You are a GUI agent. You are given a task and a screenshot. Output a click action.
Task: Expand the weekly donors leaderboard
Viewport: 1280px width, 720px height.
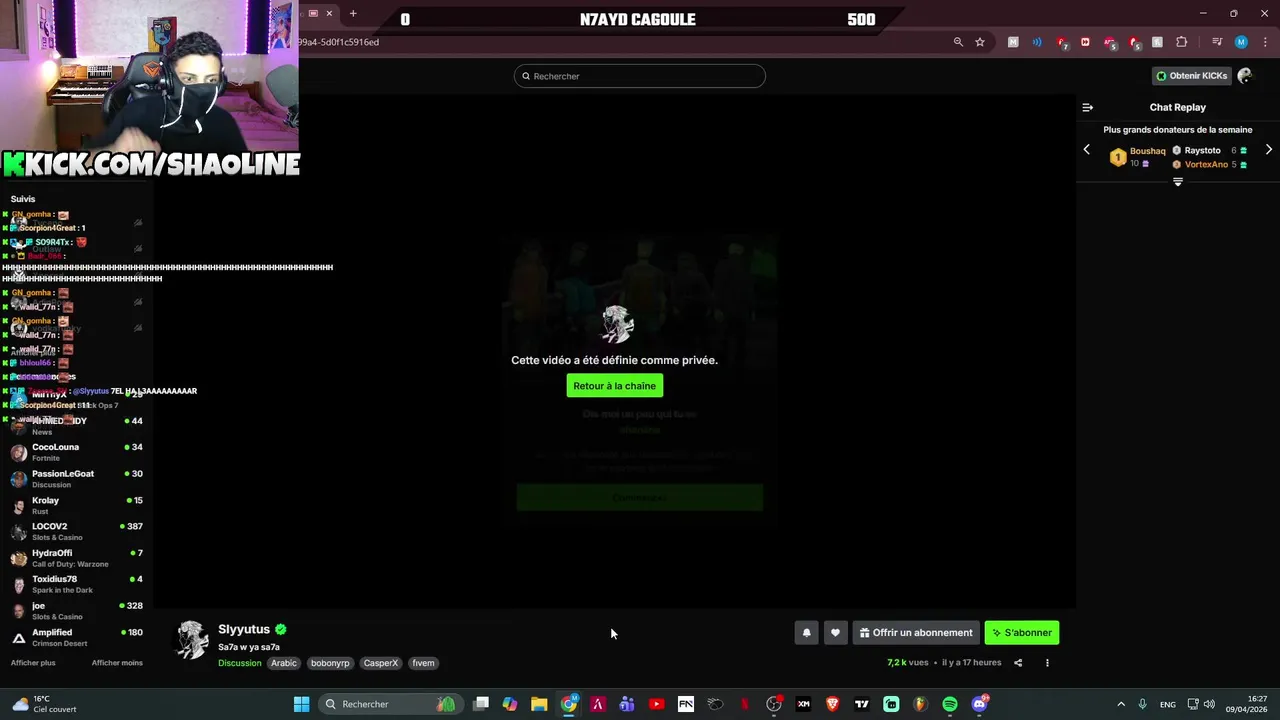coord(1178,182)
